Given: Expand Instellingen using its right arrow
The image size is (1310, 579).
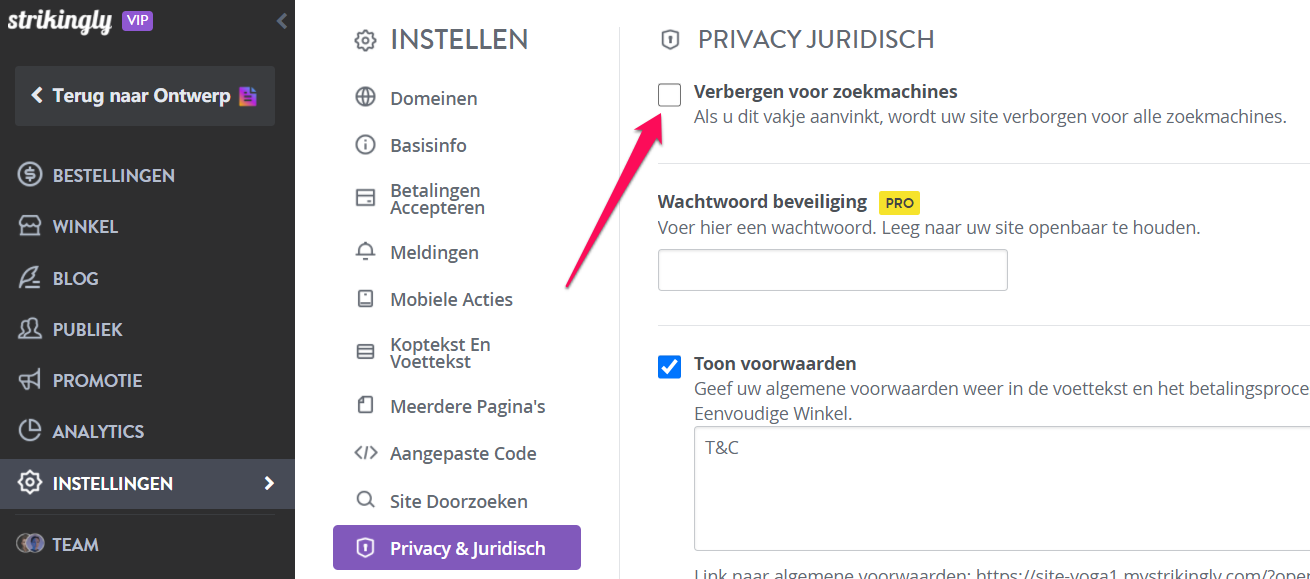Looking at the screenshot, I should pyautogui.click(x=268, y=483).
